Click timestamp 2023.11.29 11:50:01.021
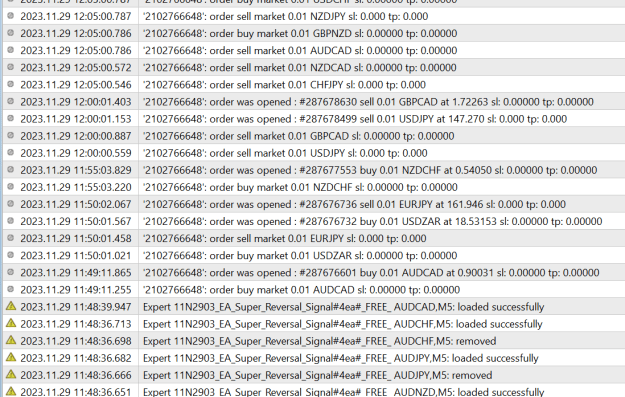This screenshot has height=397, width=625. point(76,256)
